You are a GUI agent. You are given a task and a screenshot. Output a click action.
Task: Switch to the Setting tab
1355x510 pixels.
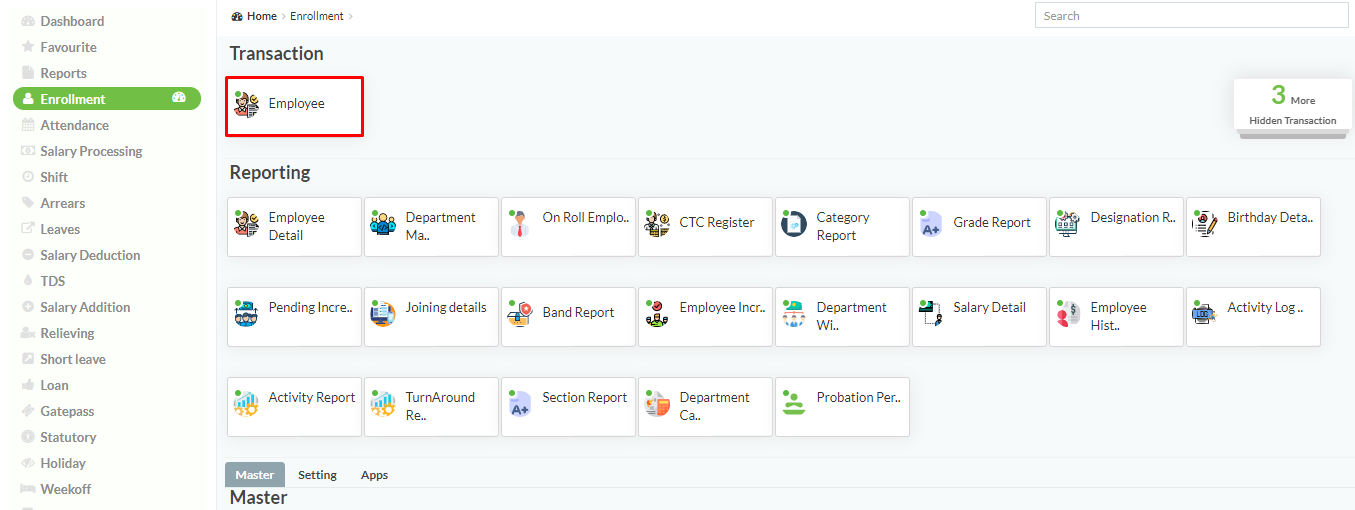pos(317,475)
